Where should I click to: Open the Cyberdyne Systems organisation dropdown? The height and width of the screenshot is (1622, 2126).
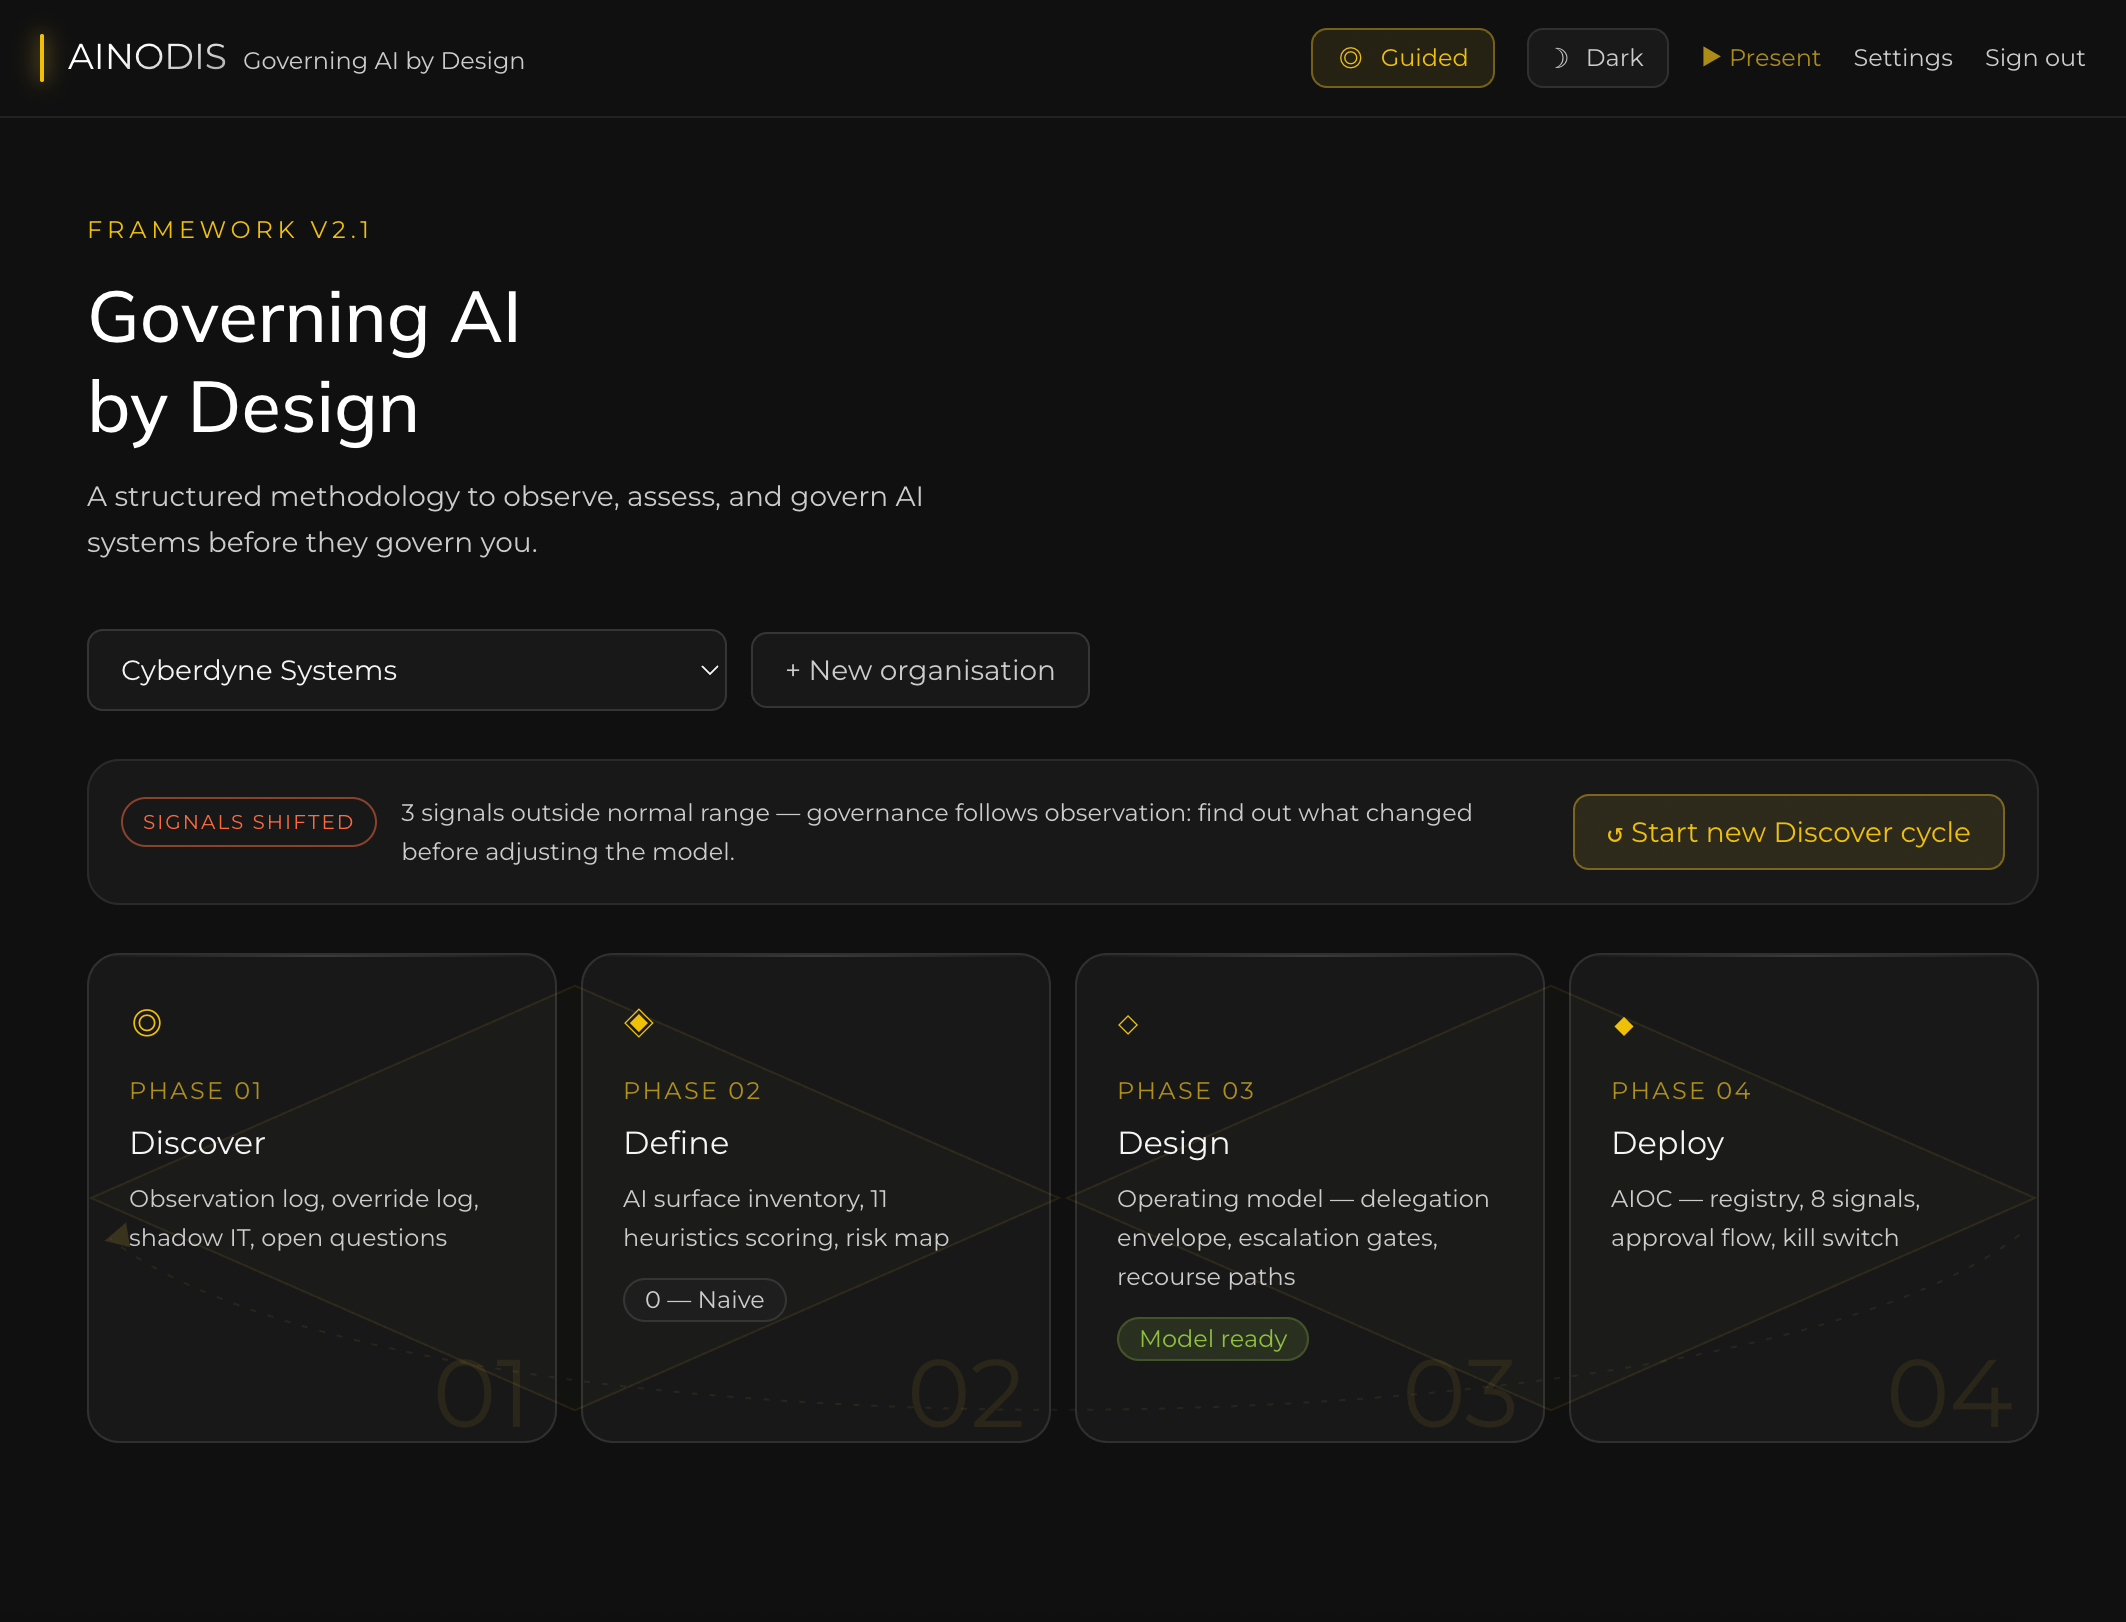tap(406, 670)
